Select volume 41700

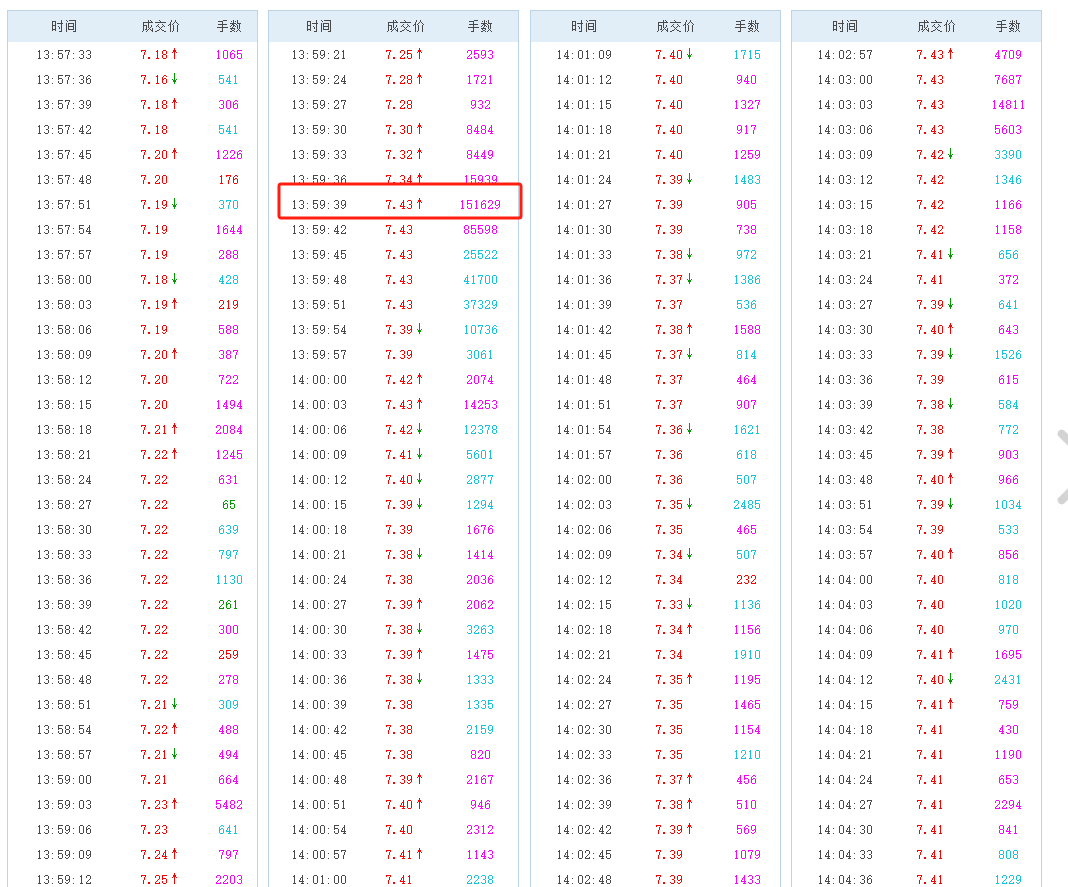coord(480,279)
